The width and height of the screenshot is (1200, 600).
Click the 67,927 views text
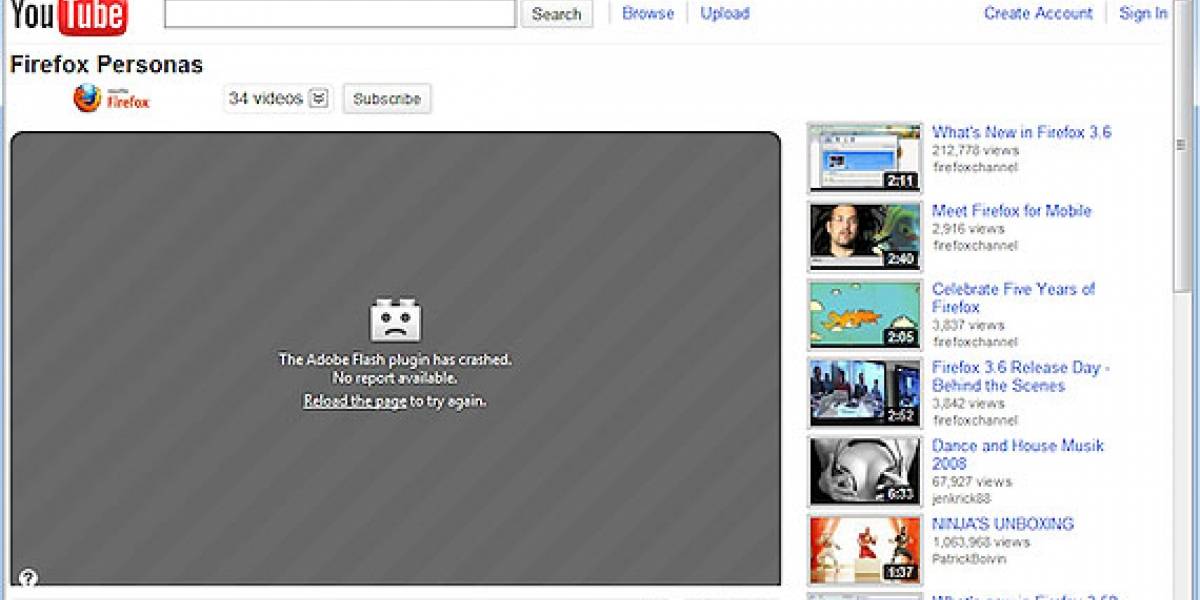click(x=972, y=482)
